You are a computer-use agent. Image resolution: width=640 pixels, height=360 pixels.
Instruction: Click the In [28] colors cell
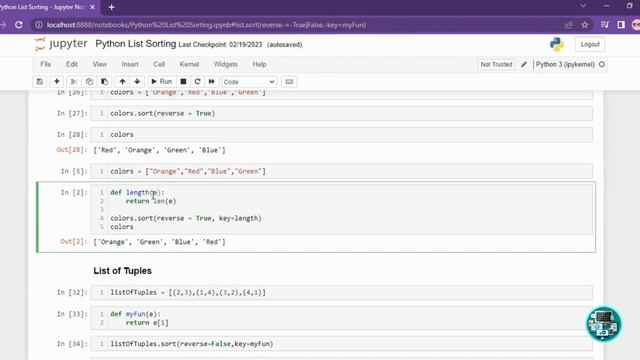(342, 135)
